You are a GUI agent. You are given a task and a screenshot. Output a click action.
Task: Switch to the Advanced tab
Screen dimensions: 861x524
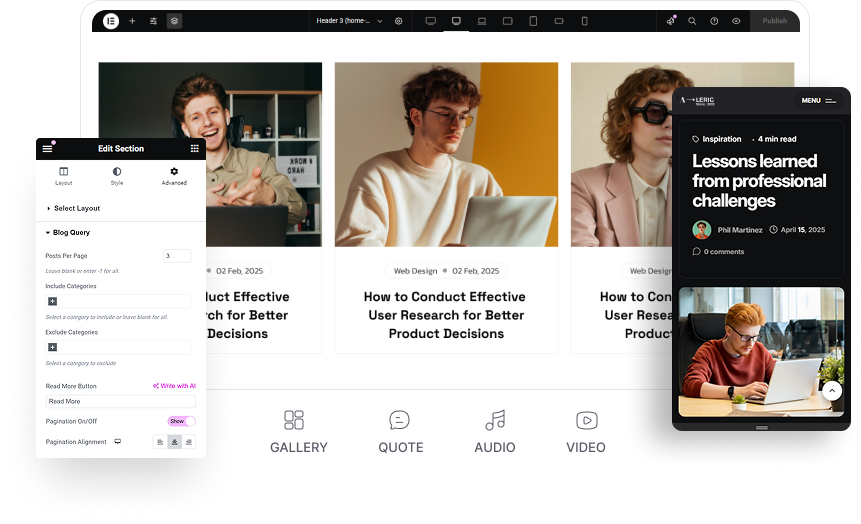pos(174,176)
